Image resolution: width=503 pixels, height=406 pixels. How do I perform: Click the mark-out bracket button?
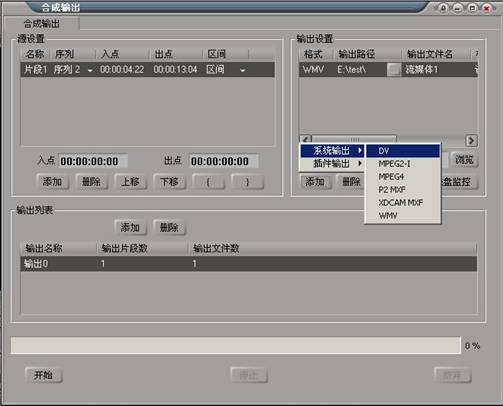tap(247, 182)
